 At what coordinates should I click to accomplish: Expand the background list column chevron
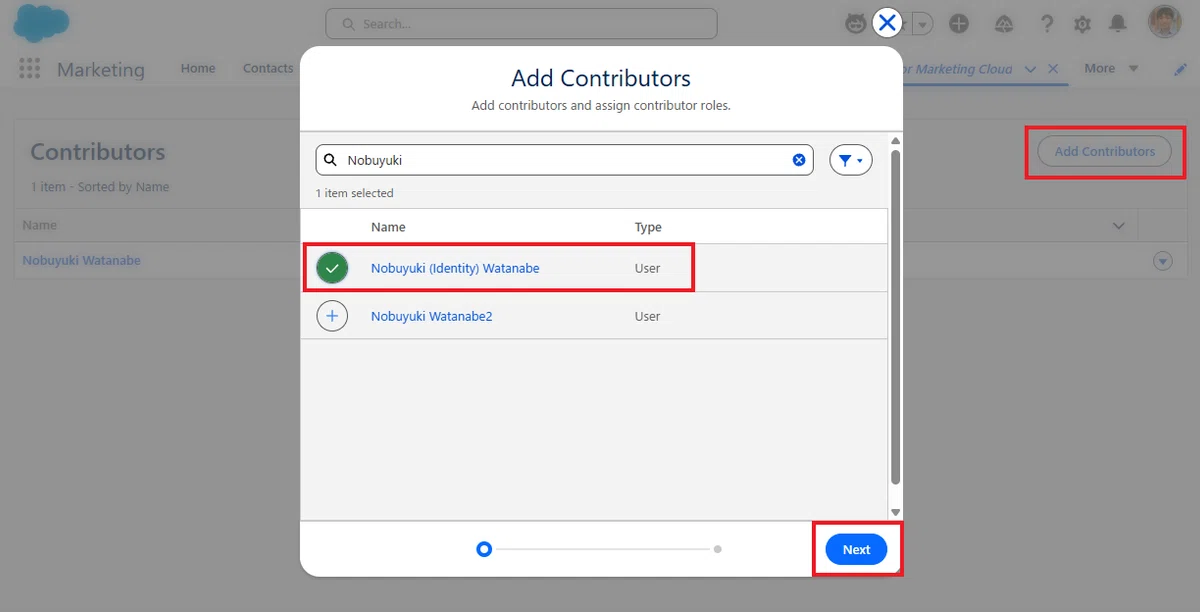(1119, 226)
